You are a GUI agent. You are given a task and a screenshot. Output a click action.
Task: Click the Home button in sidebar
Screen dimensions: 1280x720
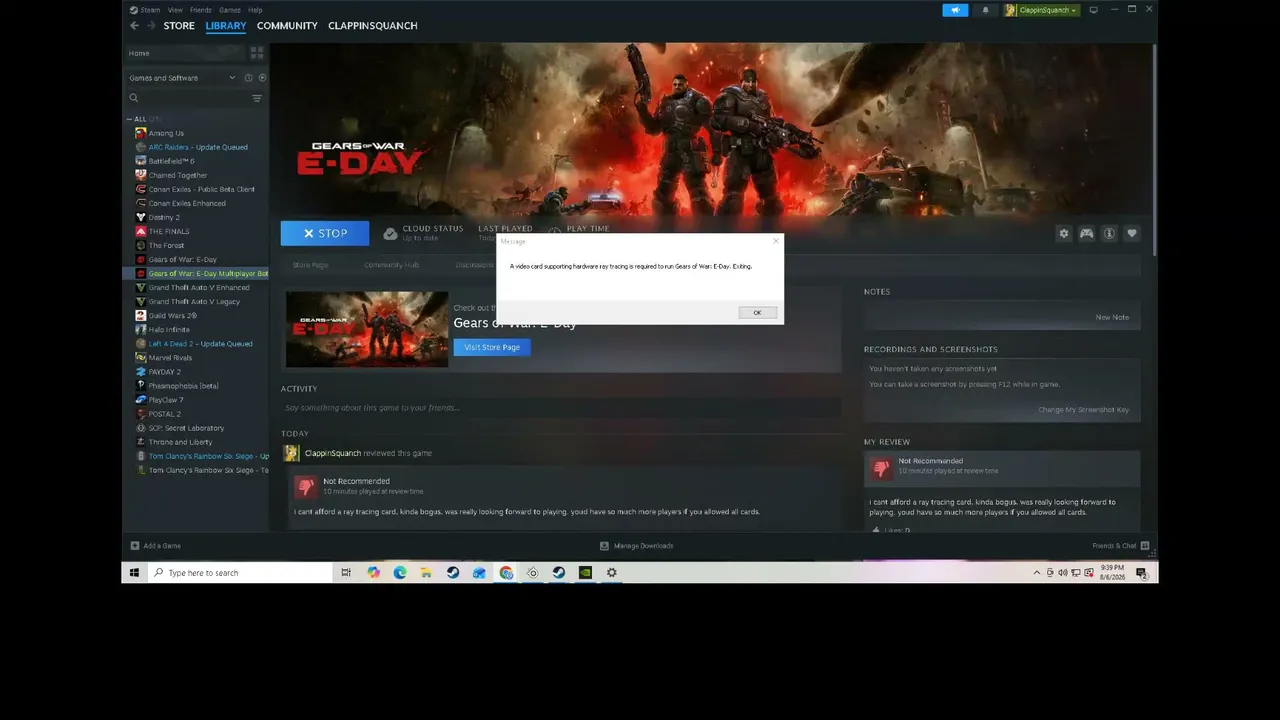(186, 53)
